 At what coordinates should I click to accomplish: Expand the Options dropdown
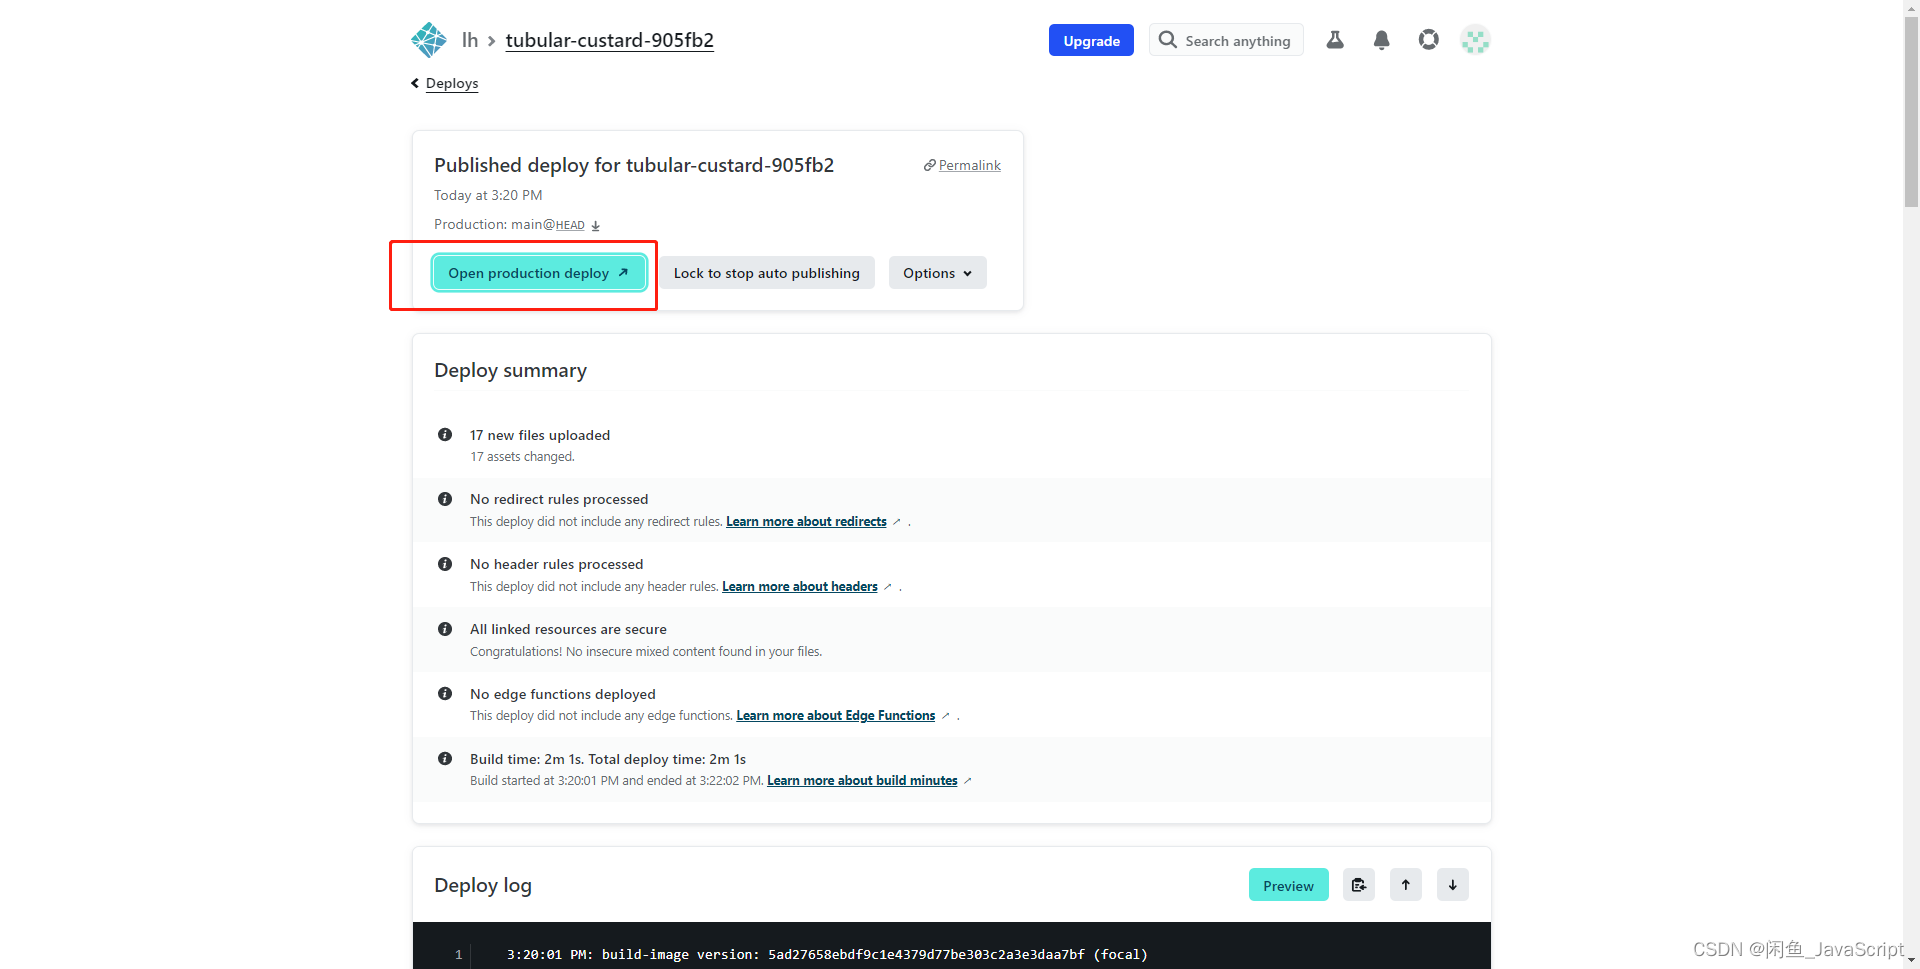pos(938,273)
